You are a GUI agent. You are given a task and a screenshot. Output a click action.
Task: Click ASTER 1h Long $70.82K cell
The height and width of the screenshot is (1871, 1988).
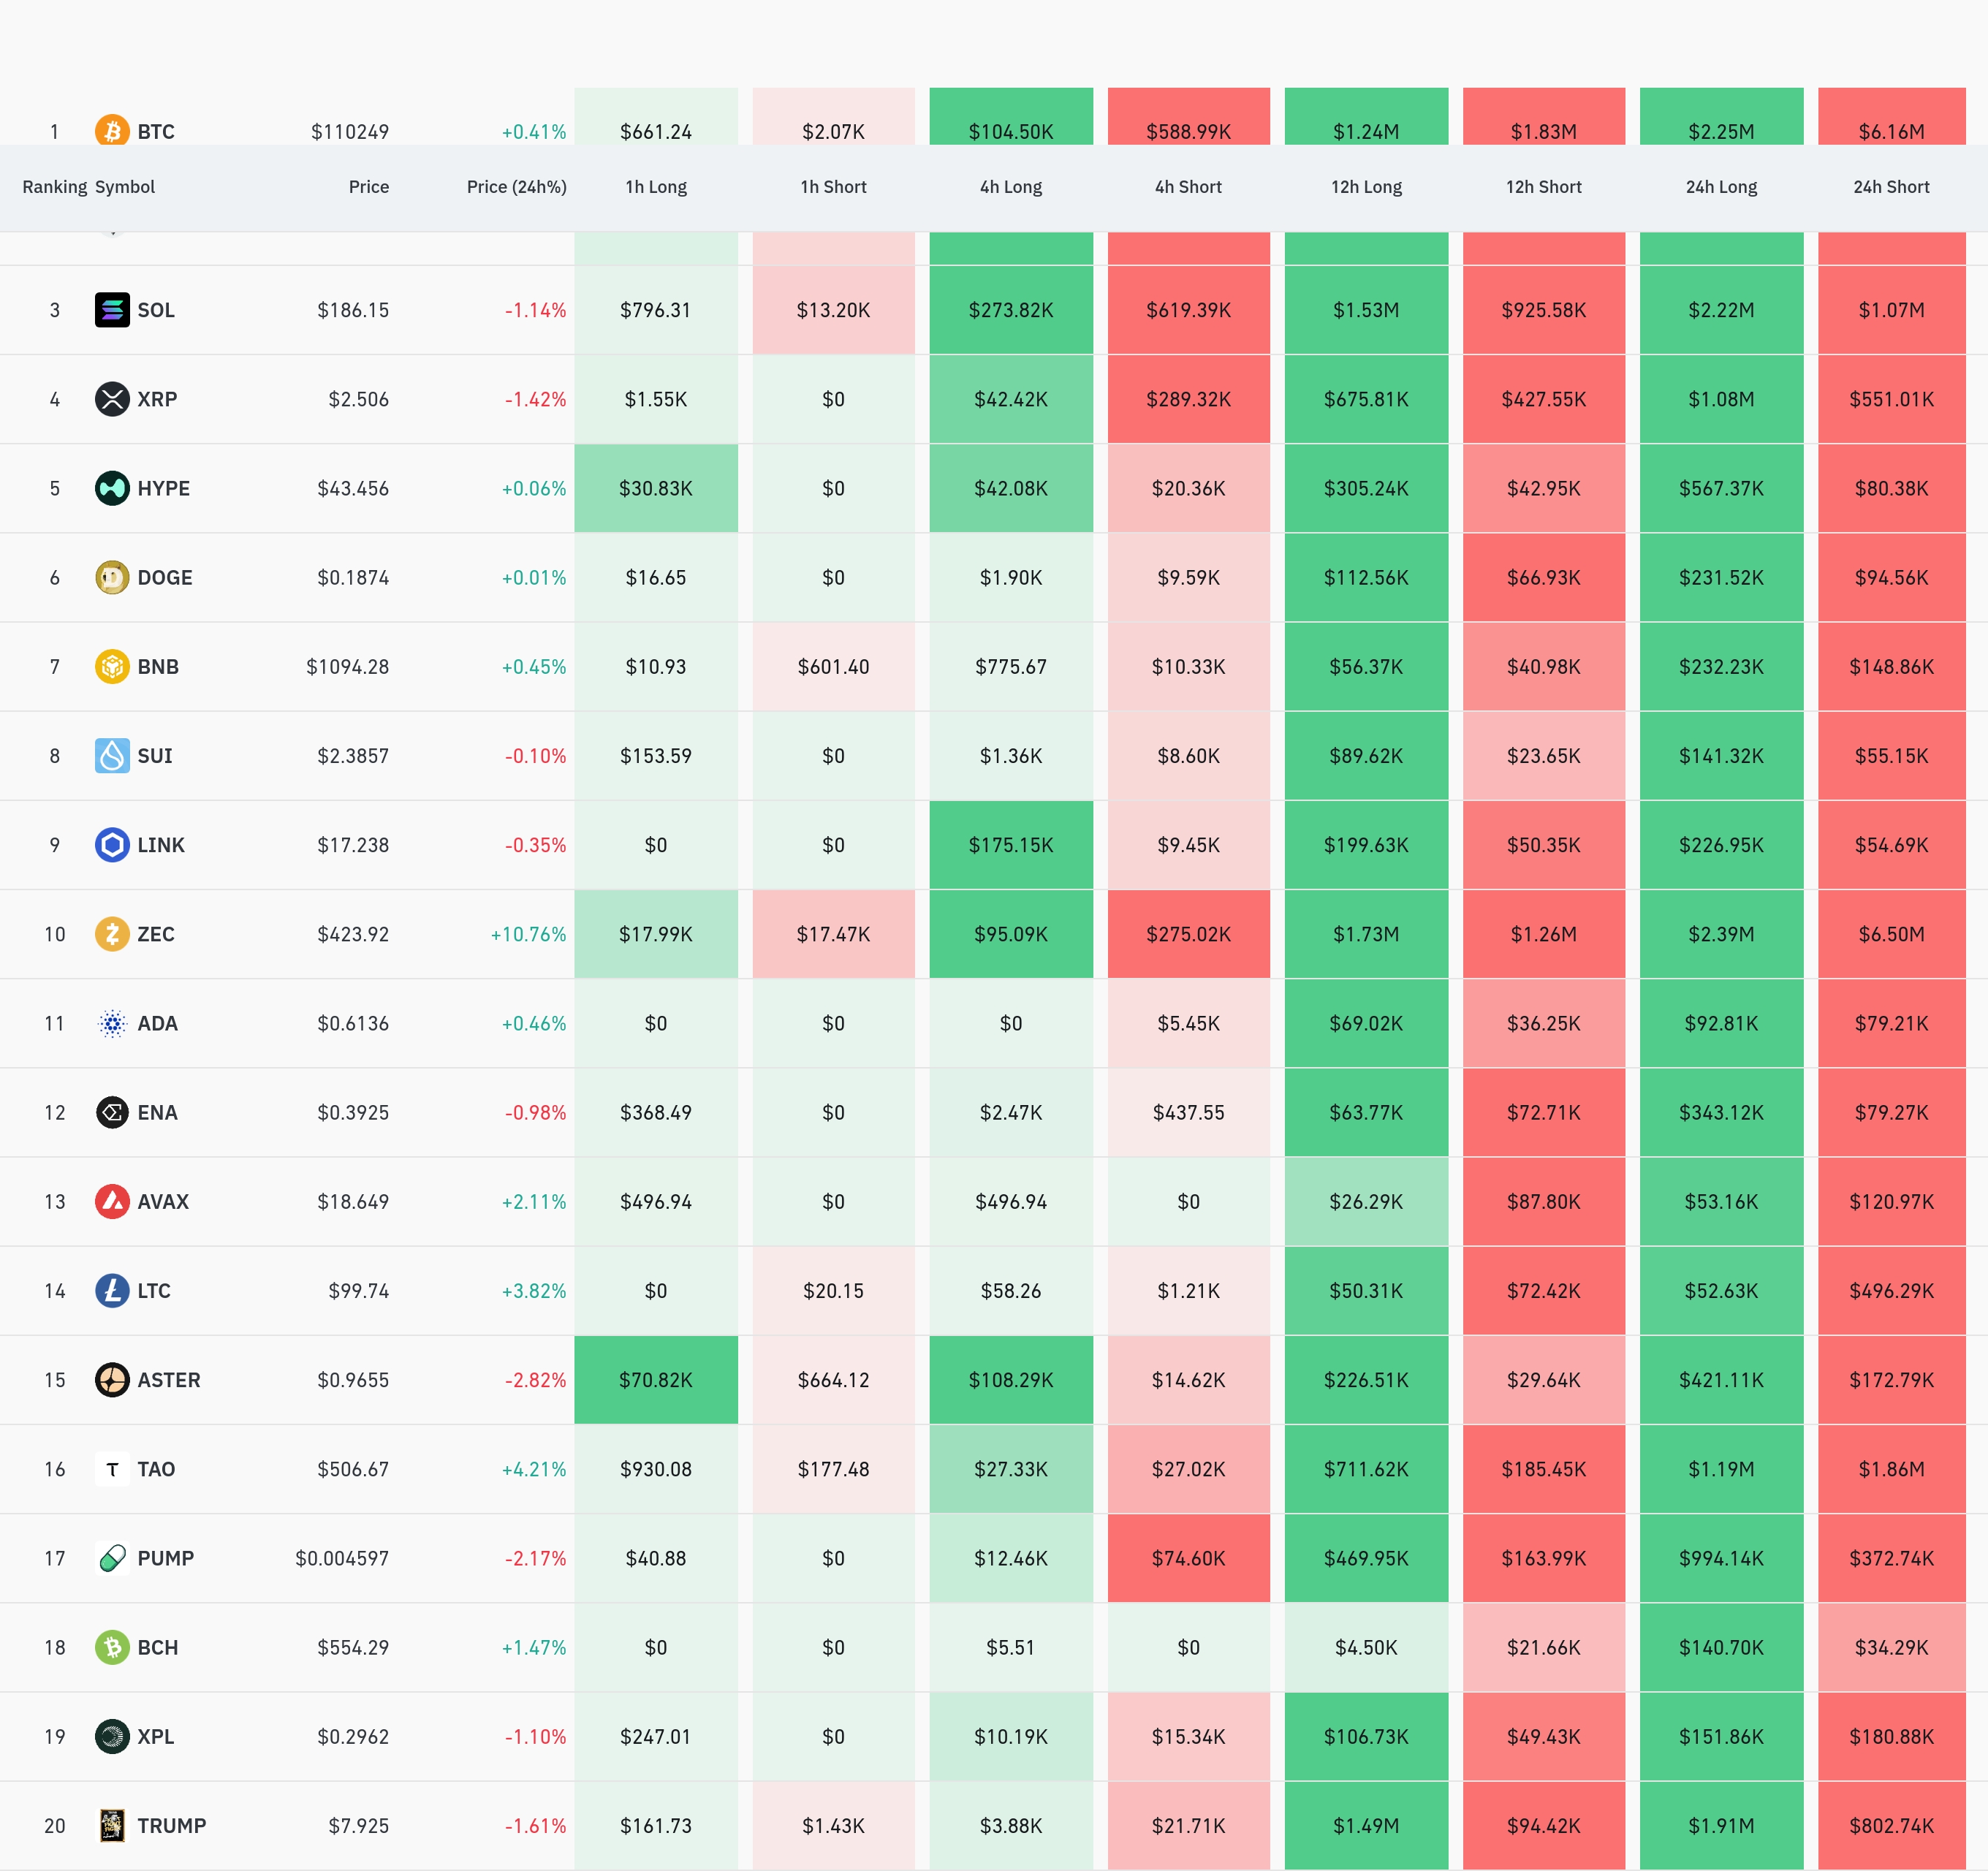pos(656,1380)
